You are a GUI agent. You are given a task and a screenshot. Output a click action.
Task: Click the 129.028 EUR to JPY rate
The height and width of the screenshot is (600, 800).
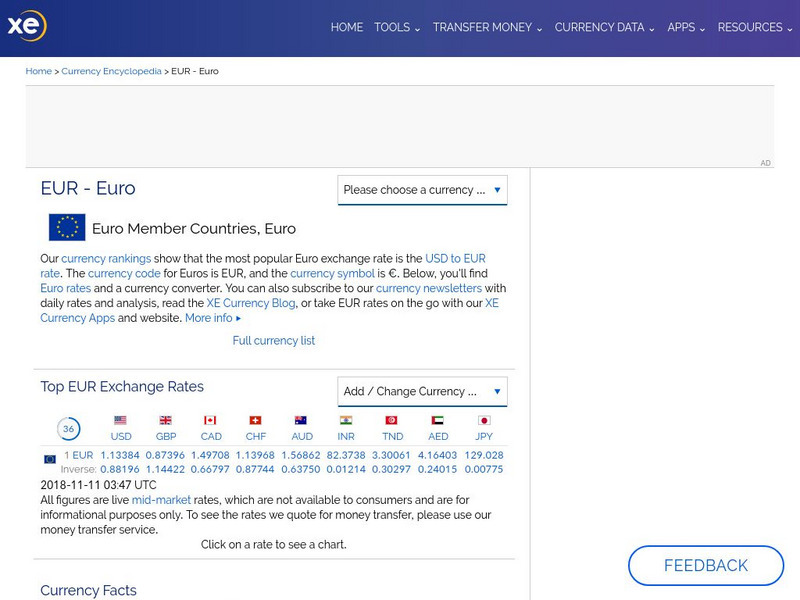pyautogui.click(x=484, y=455)
